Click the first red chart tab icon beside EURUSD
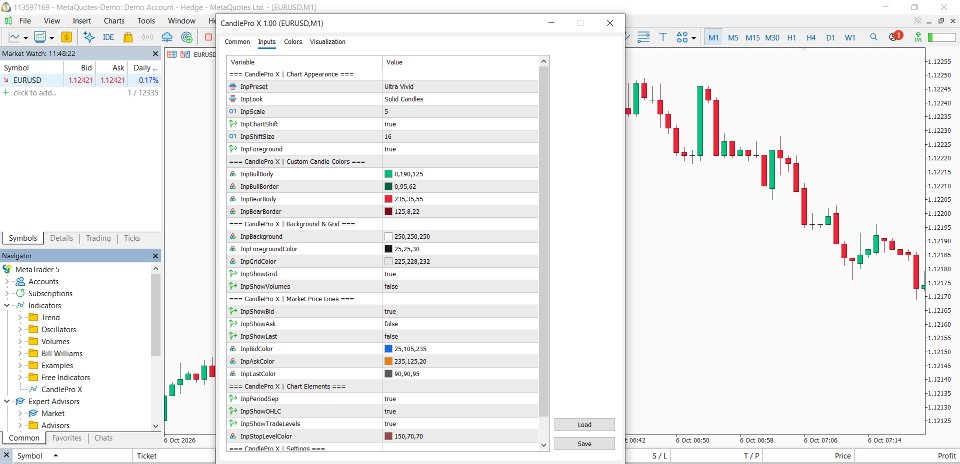The width and height of the screenshot is (960, 464). (172, 54)
